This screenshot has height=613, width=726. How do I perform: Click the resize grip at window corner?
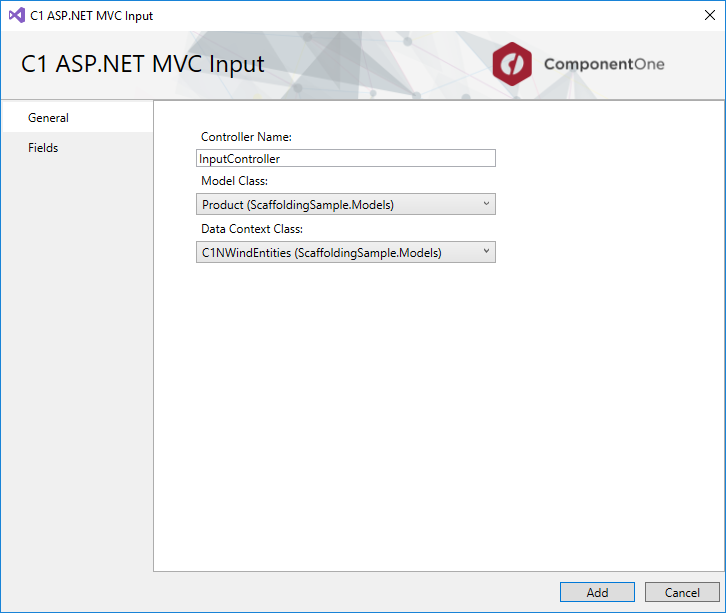click(720, 607)
